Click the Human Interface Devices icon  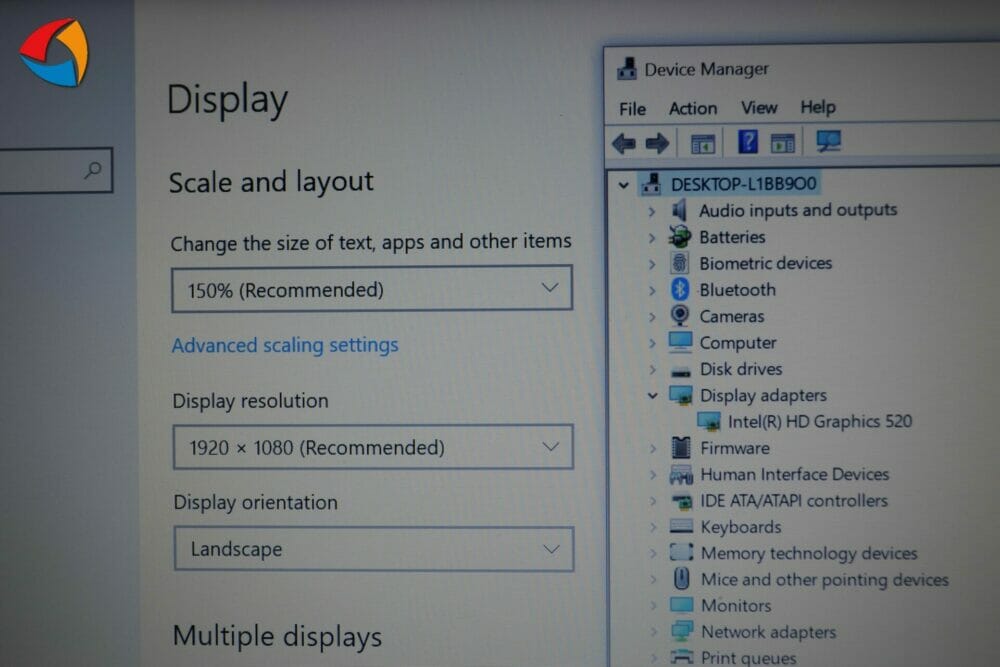click(681, 474)
